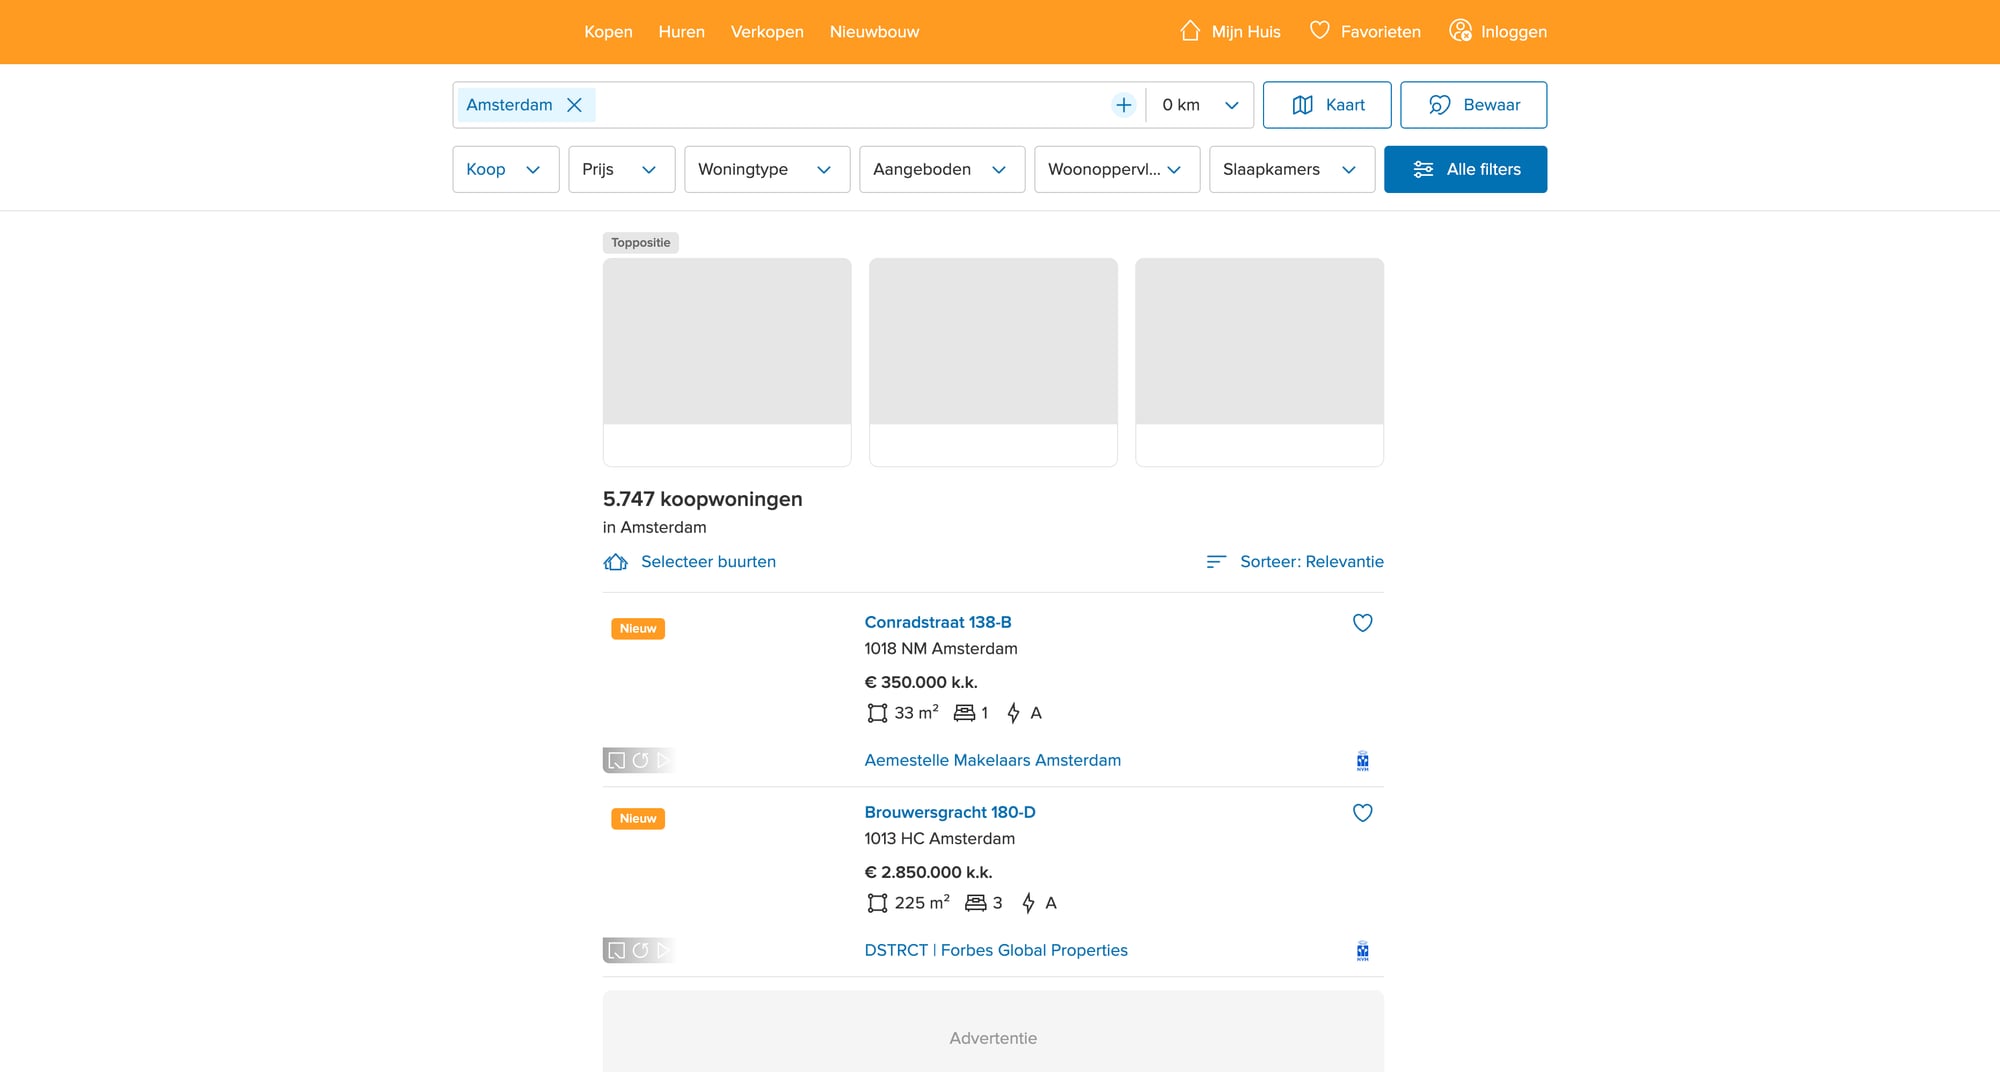Favorite the Conradstraat 138-B listing
Viewport: 2000px width, 1072px height.
pos(1362,623)
